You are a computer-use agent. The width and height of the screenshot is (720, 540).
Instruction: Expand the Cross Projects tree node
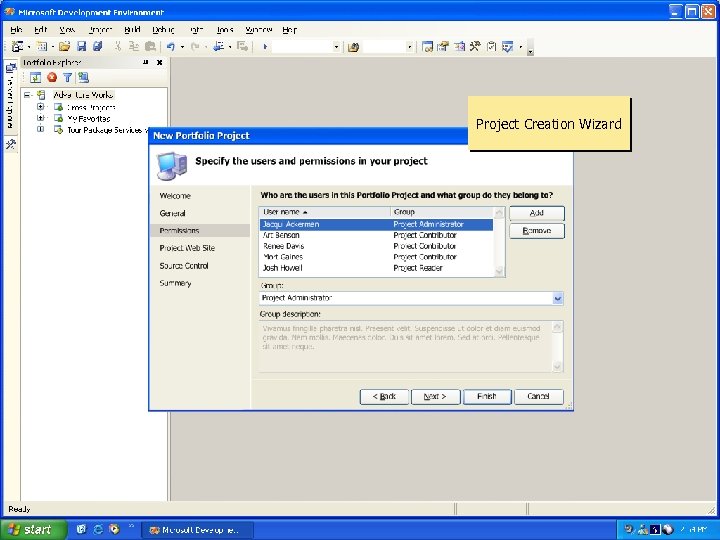tap(40, 107)
